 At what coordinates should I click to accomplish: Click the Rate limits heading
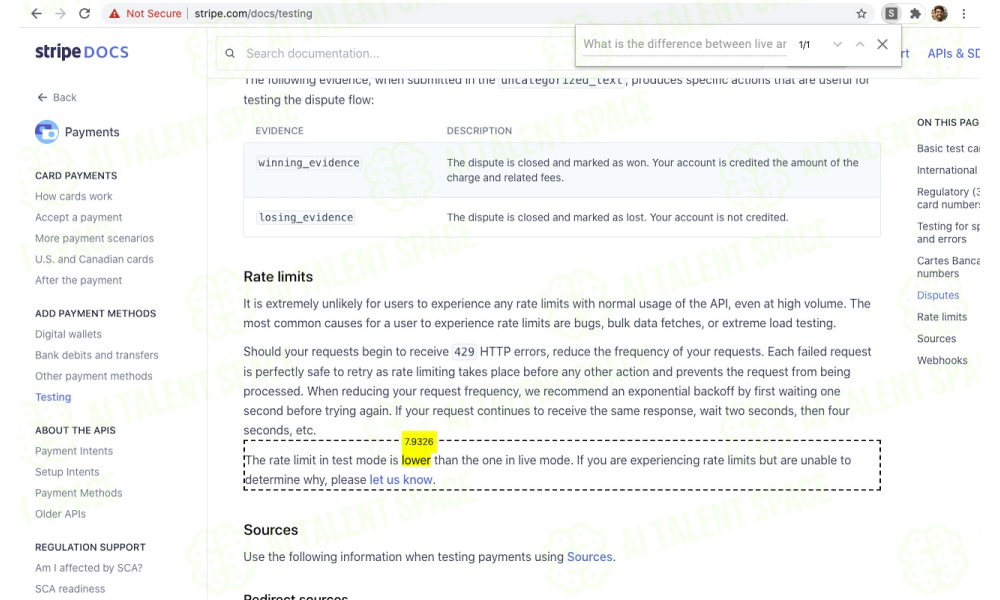click(x=278, y=277)
